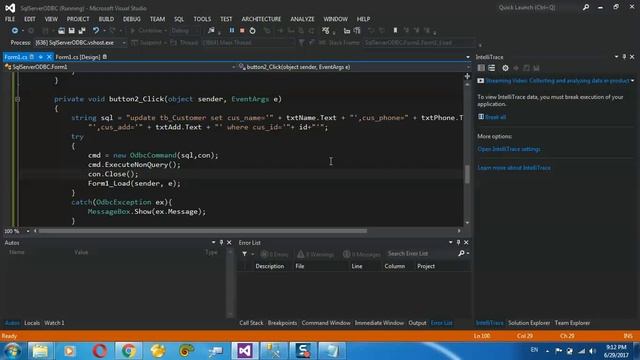Pin the IntelliTrace panel with pushpin icon
The width and height of the screenshot is (640, 360).
coord(624,57)
